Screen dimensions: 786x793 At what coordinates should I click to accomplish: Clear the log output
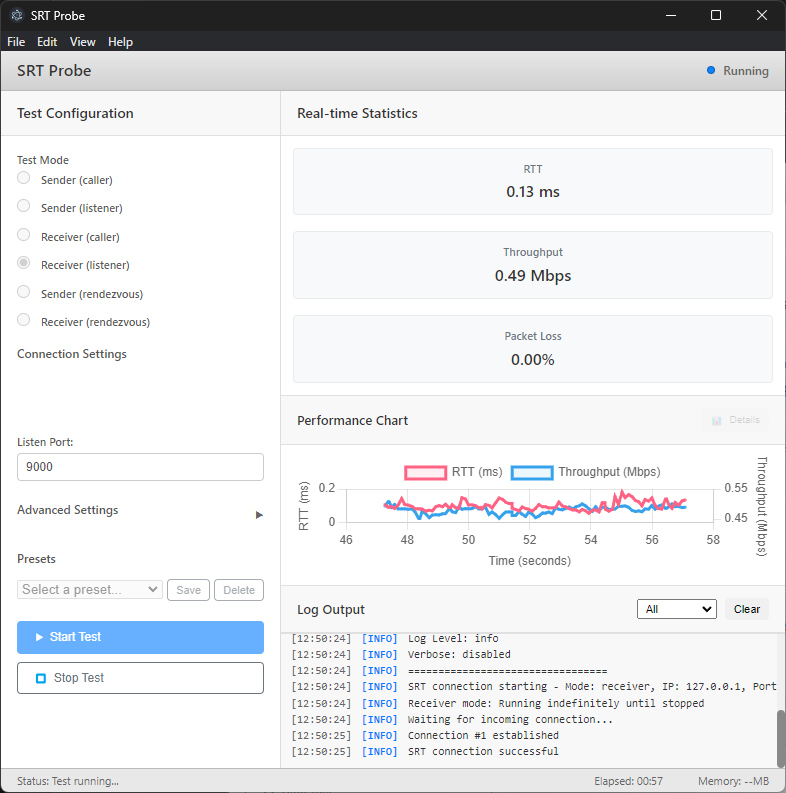747,609
